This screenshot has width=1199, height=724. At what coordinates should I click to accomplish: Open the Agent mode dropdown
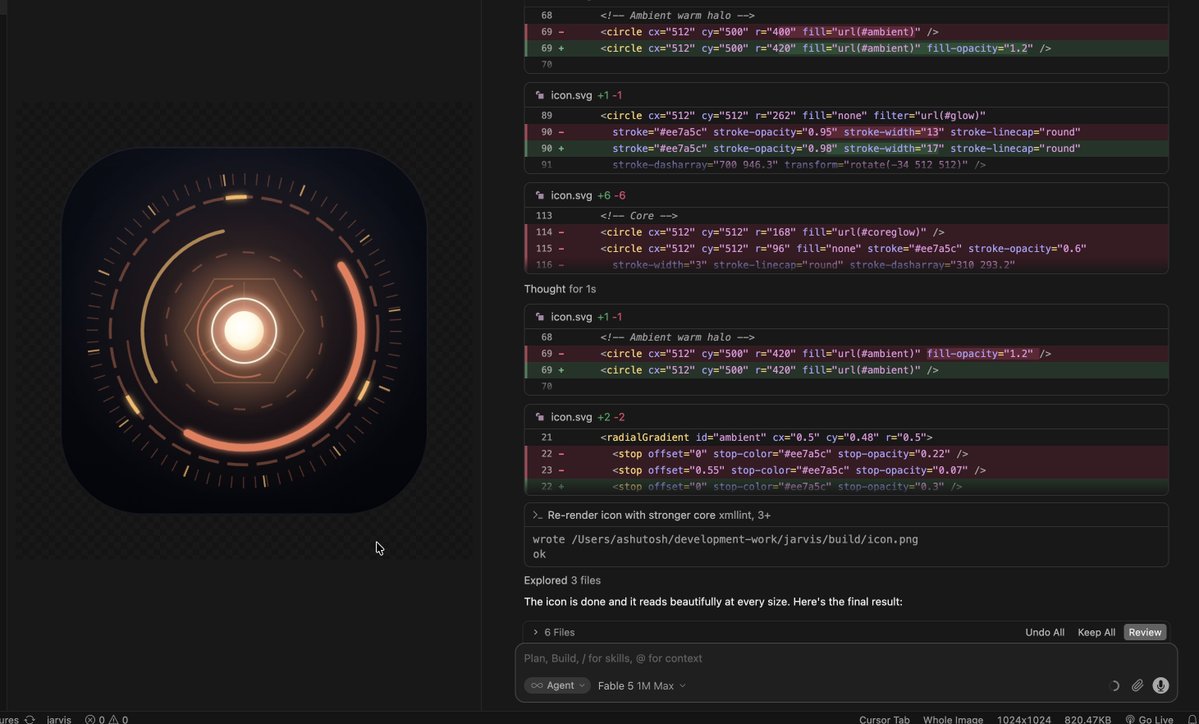click(557, 686)
